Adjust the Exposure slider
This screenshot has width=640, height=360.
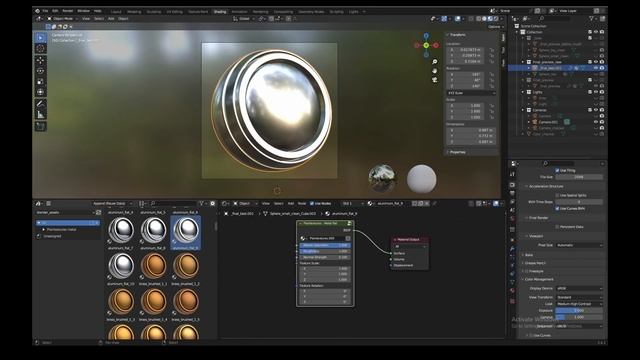point(579,310)
